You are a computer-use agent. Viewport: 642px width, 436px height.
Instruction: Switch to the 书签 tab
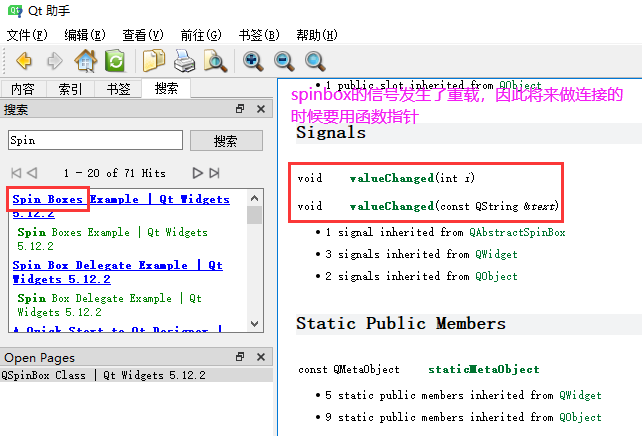tap(118, 89)
